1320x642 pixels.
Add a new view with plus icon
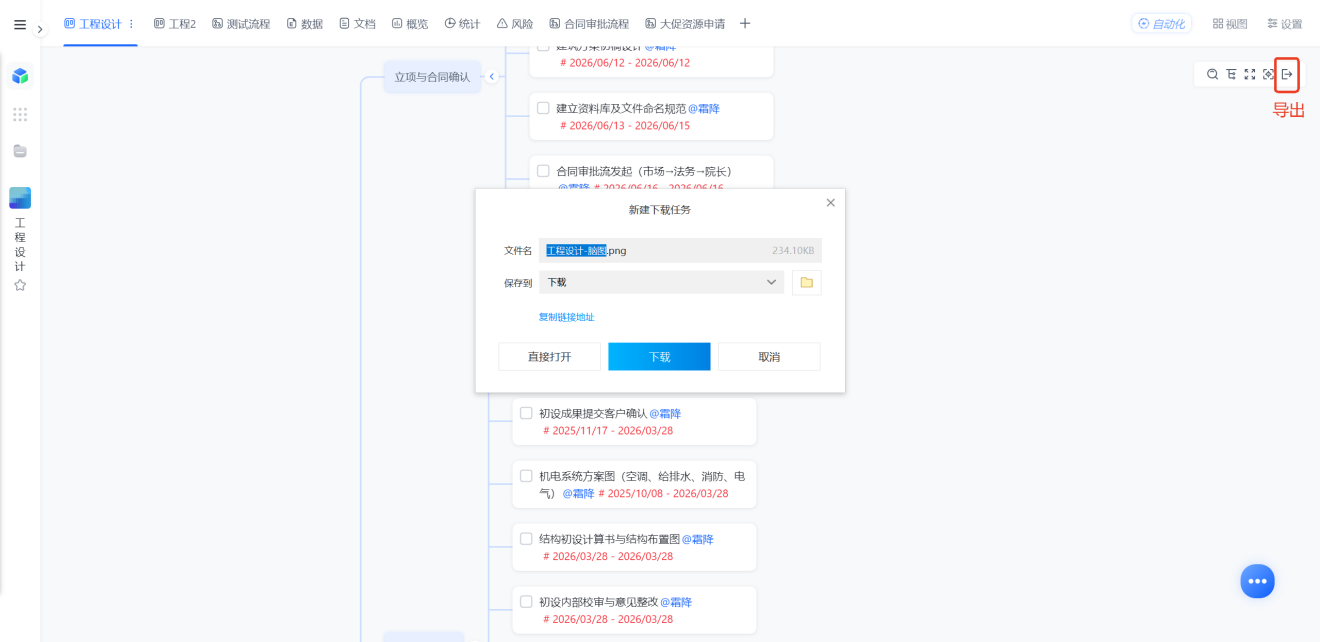coord(744,24)
